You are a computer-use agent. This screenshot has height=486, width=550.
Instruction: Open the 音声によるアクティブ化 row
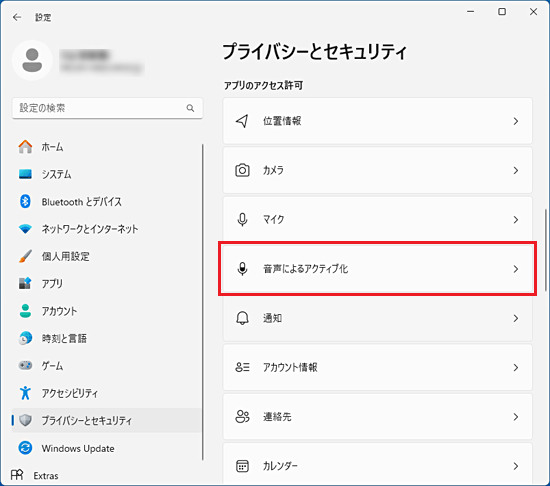click(377, 269)
